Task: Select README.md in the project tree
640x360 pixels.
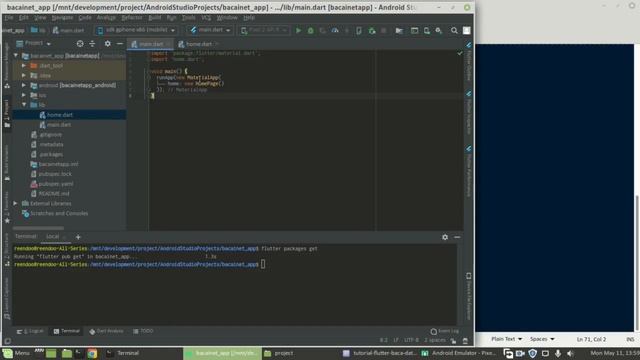Action: (x=54, y=194)
